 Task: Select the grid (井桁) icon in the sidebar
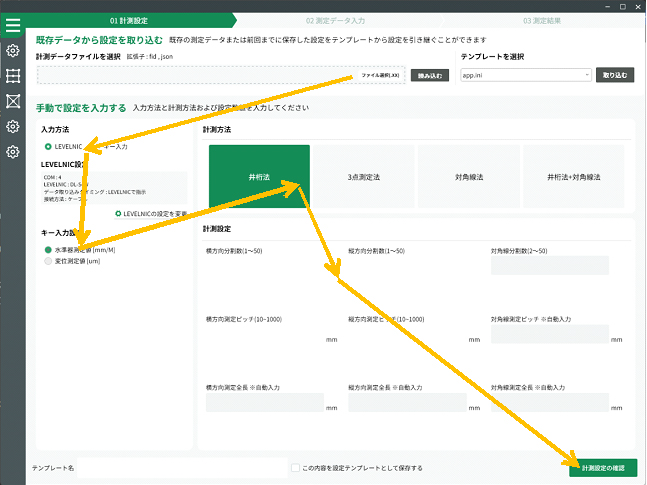13,76
